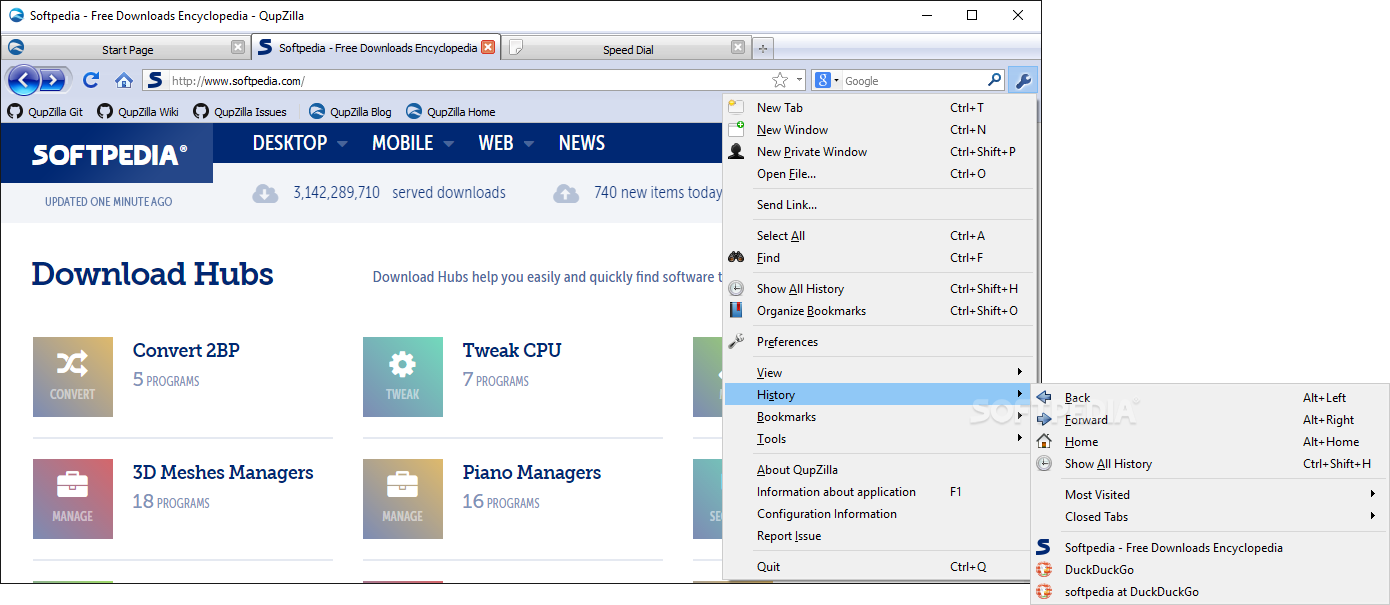Switch to the Start Page tab
Viewport: 1390px width, 605px height.
tap(125, 48)
